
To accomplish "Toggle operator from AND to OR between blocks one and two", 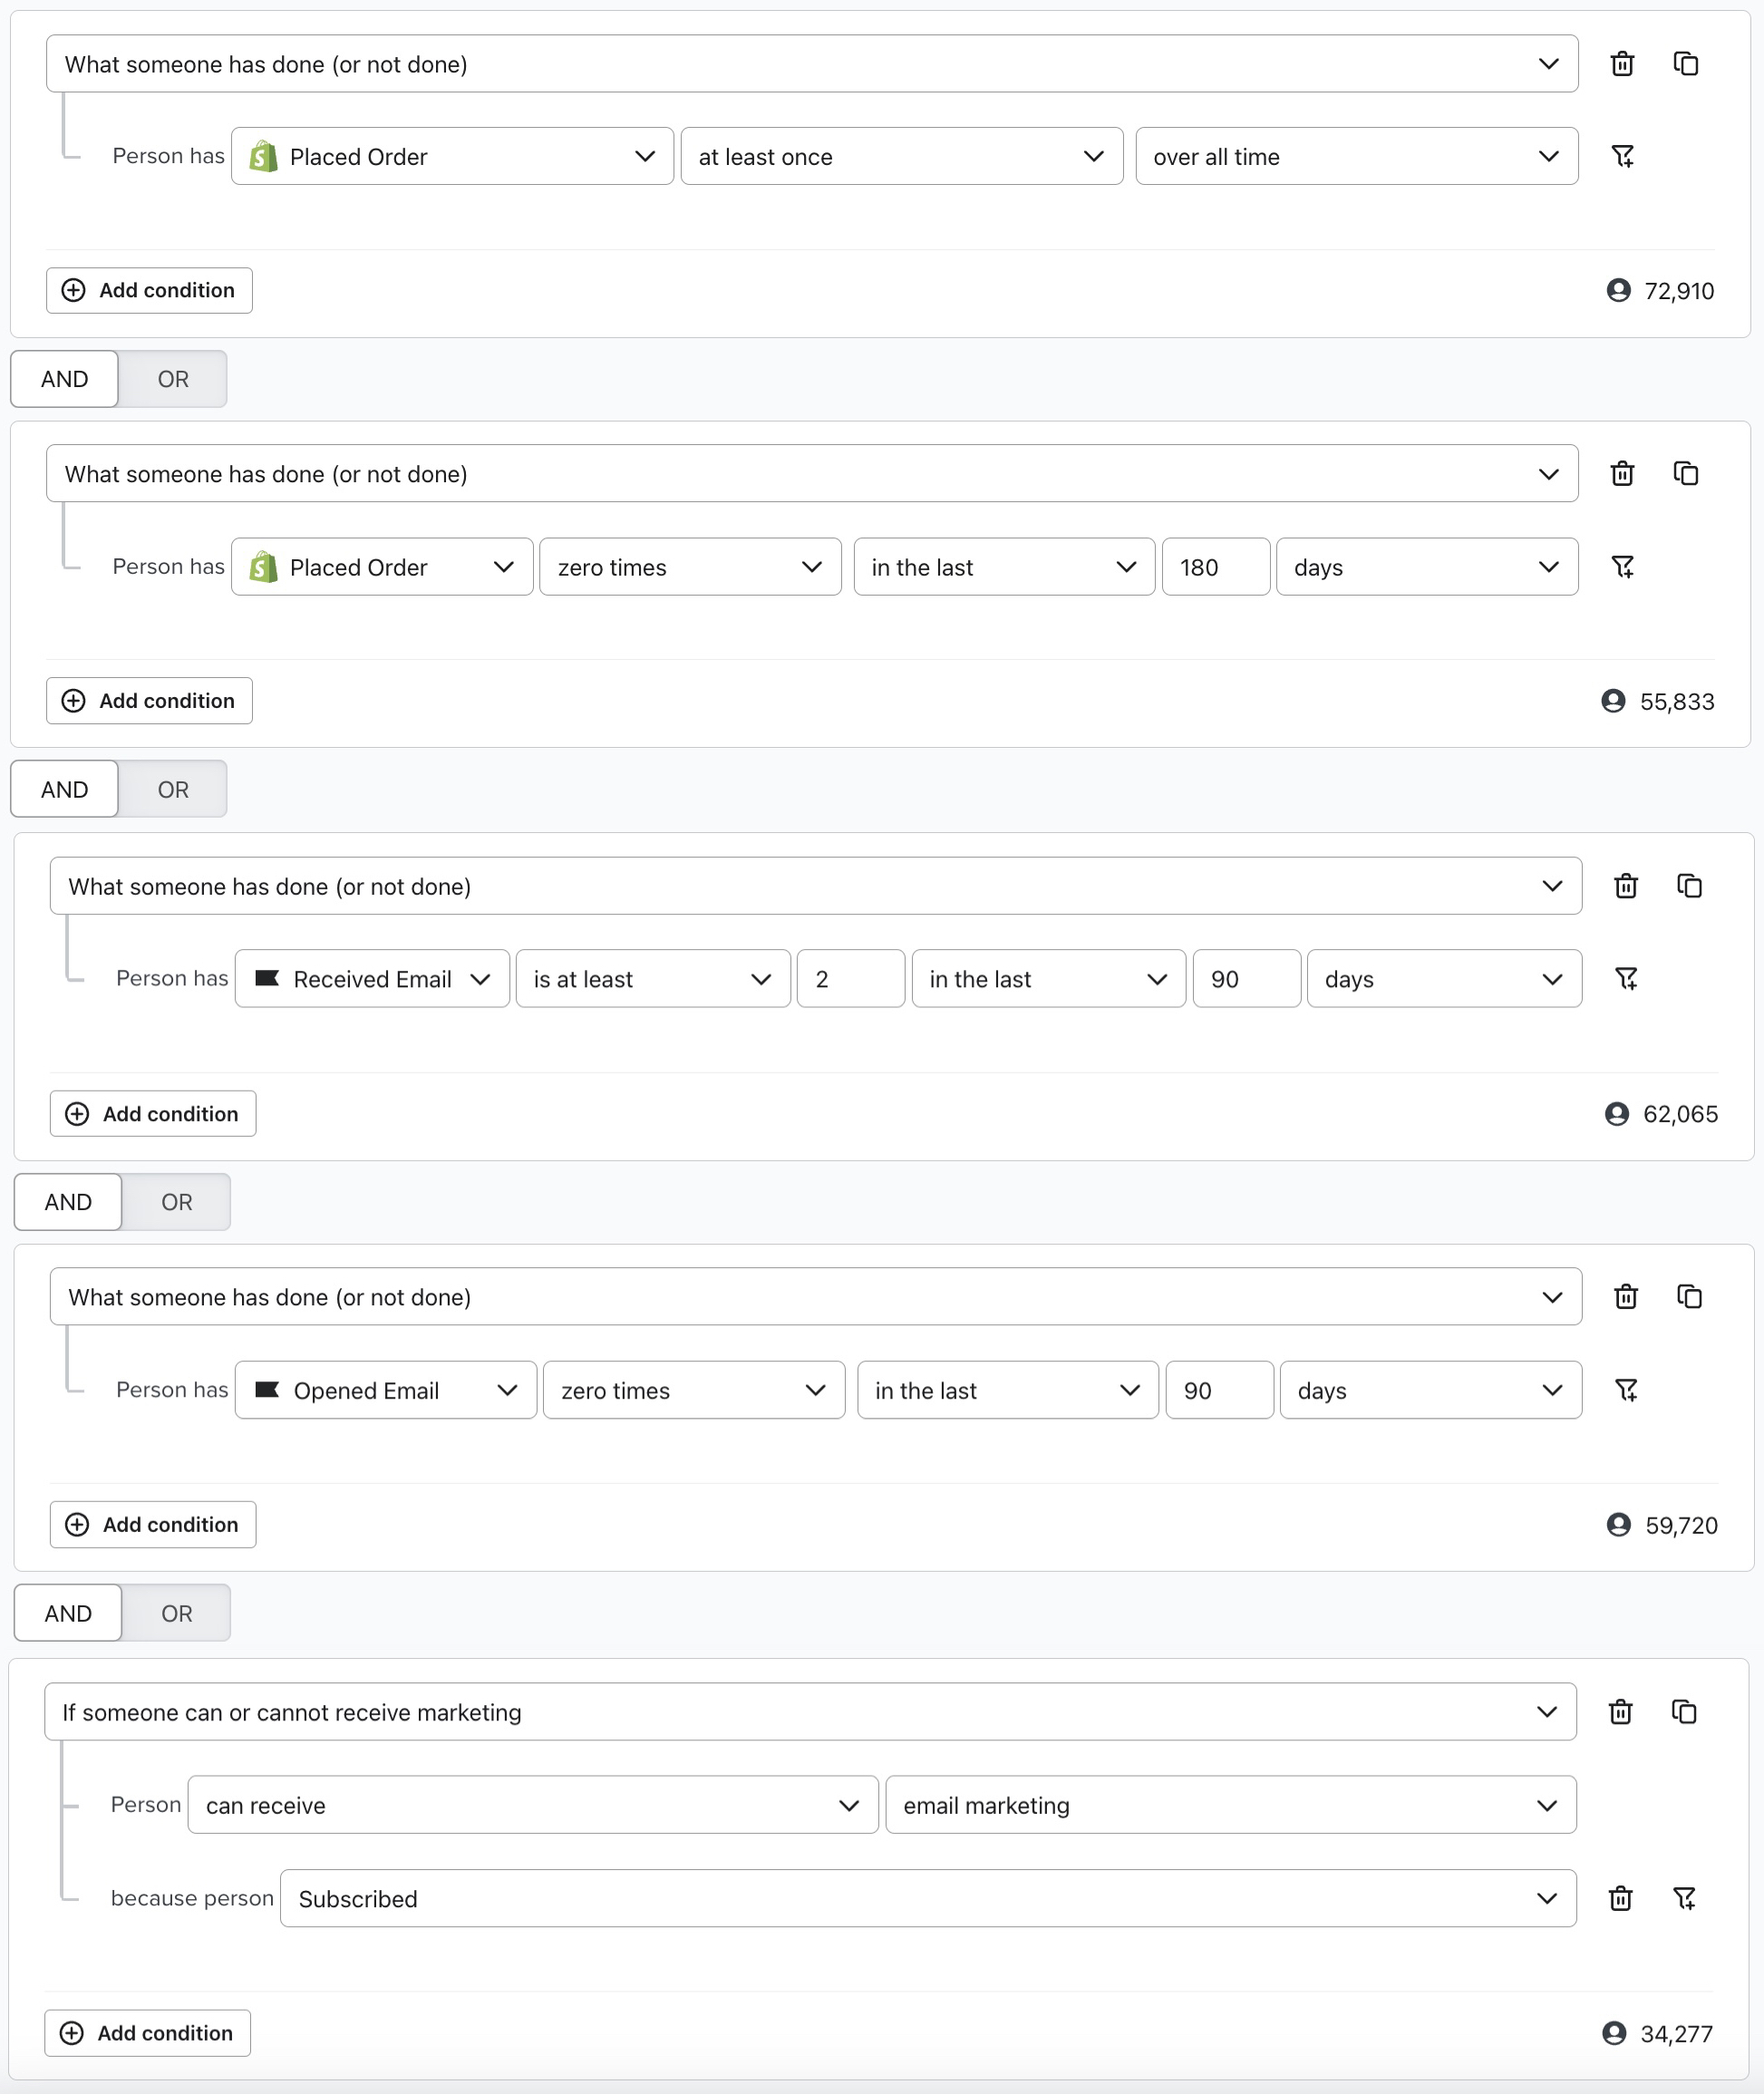I will pos(173,378).
